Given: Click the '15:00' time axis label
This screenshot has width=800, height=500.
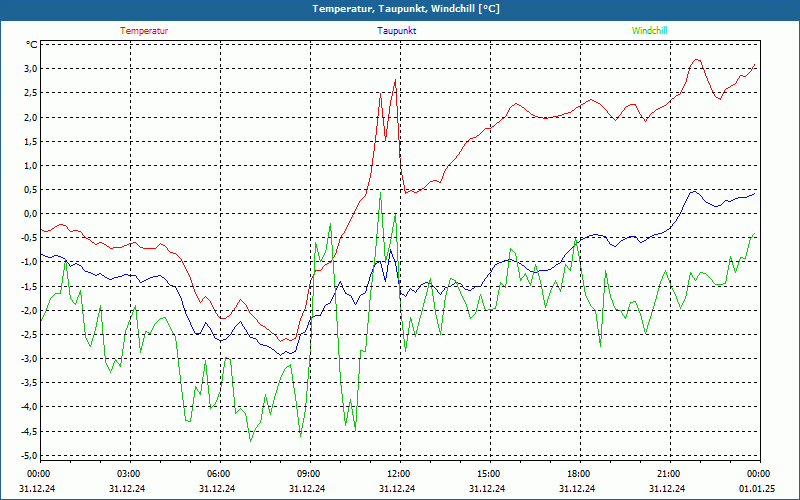Looking at the screenshot, I should point(488,474).
